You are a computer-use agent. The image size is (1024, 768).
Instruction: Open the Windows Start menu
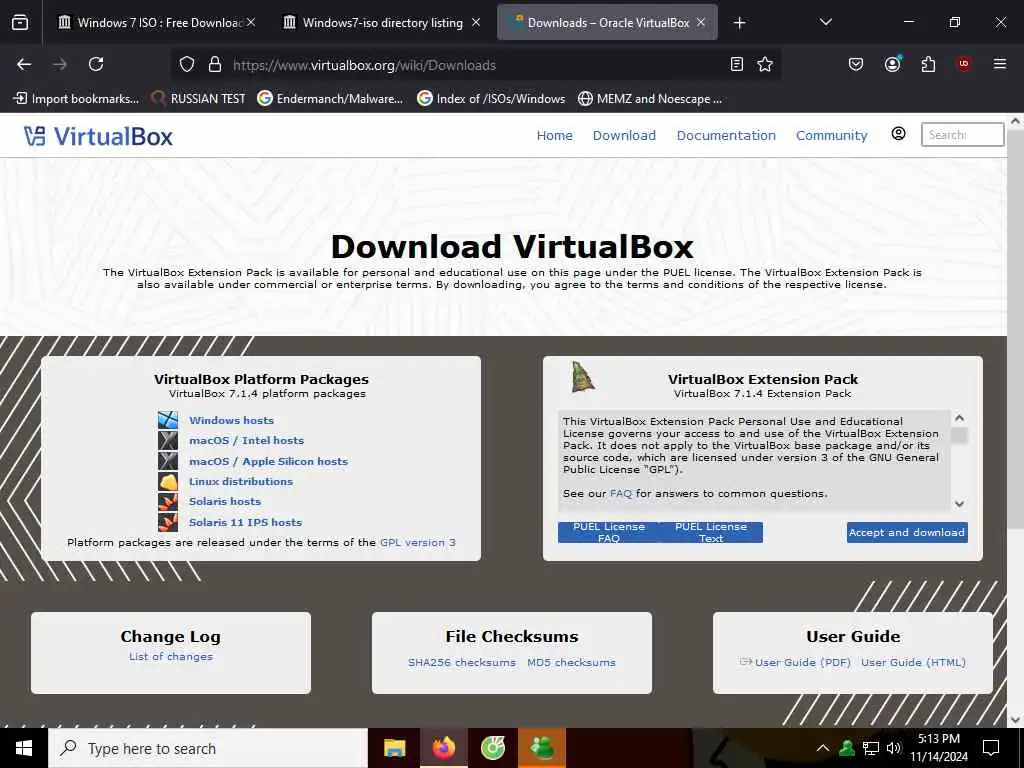click(24, 748)
